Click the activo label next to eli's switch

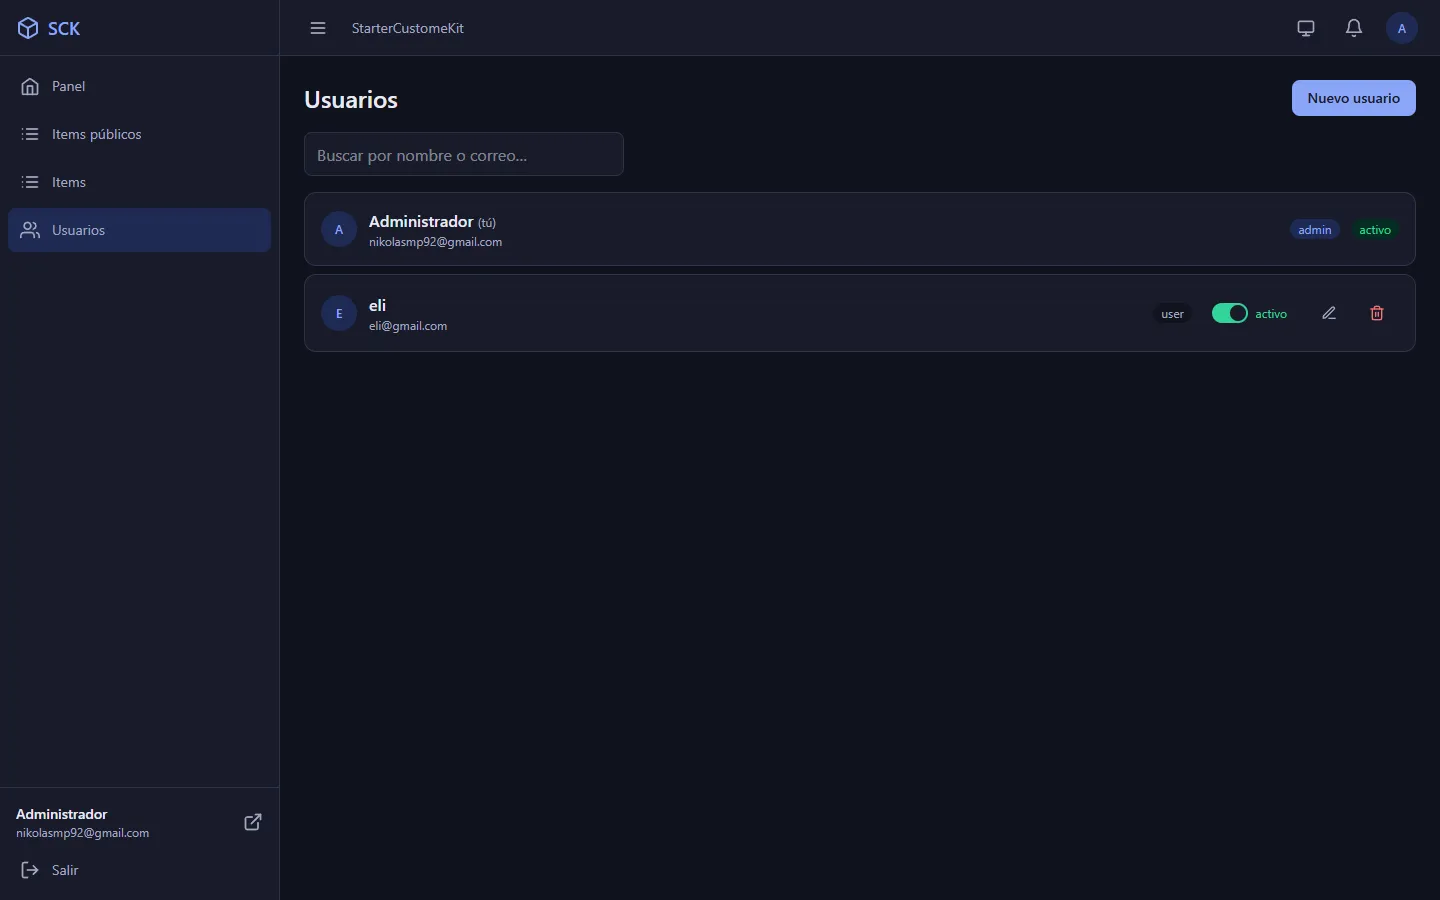coord(1271,314)
